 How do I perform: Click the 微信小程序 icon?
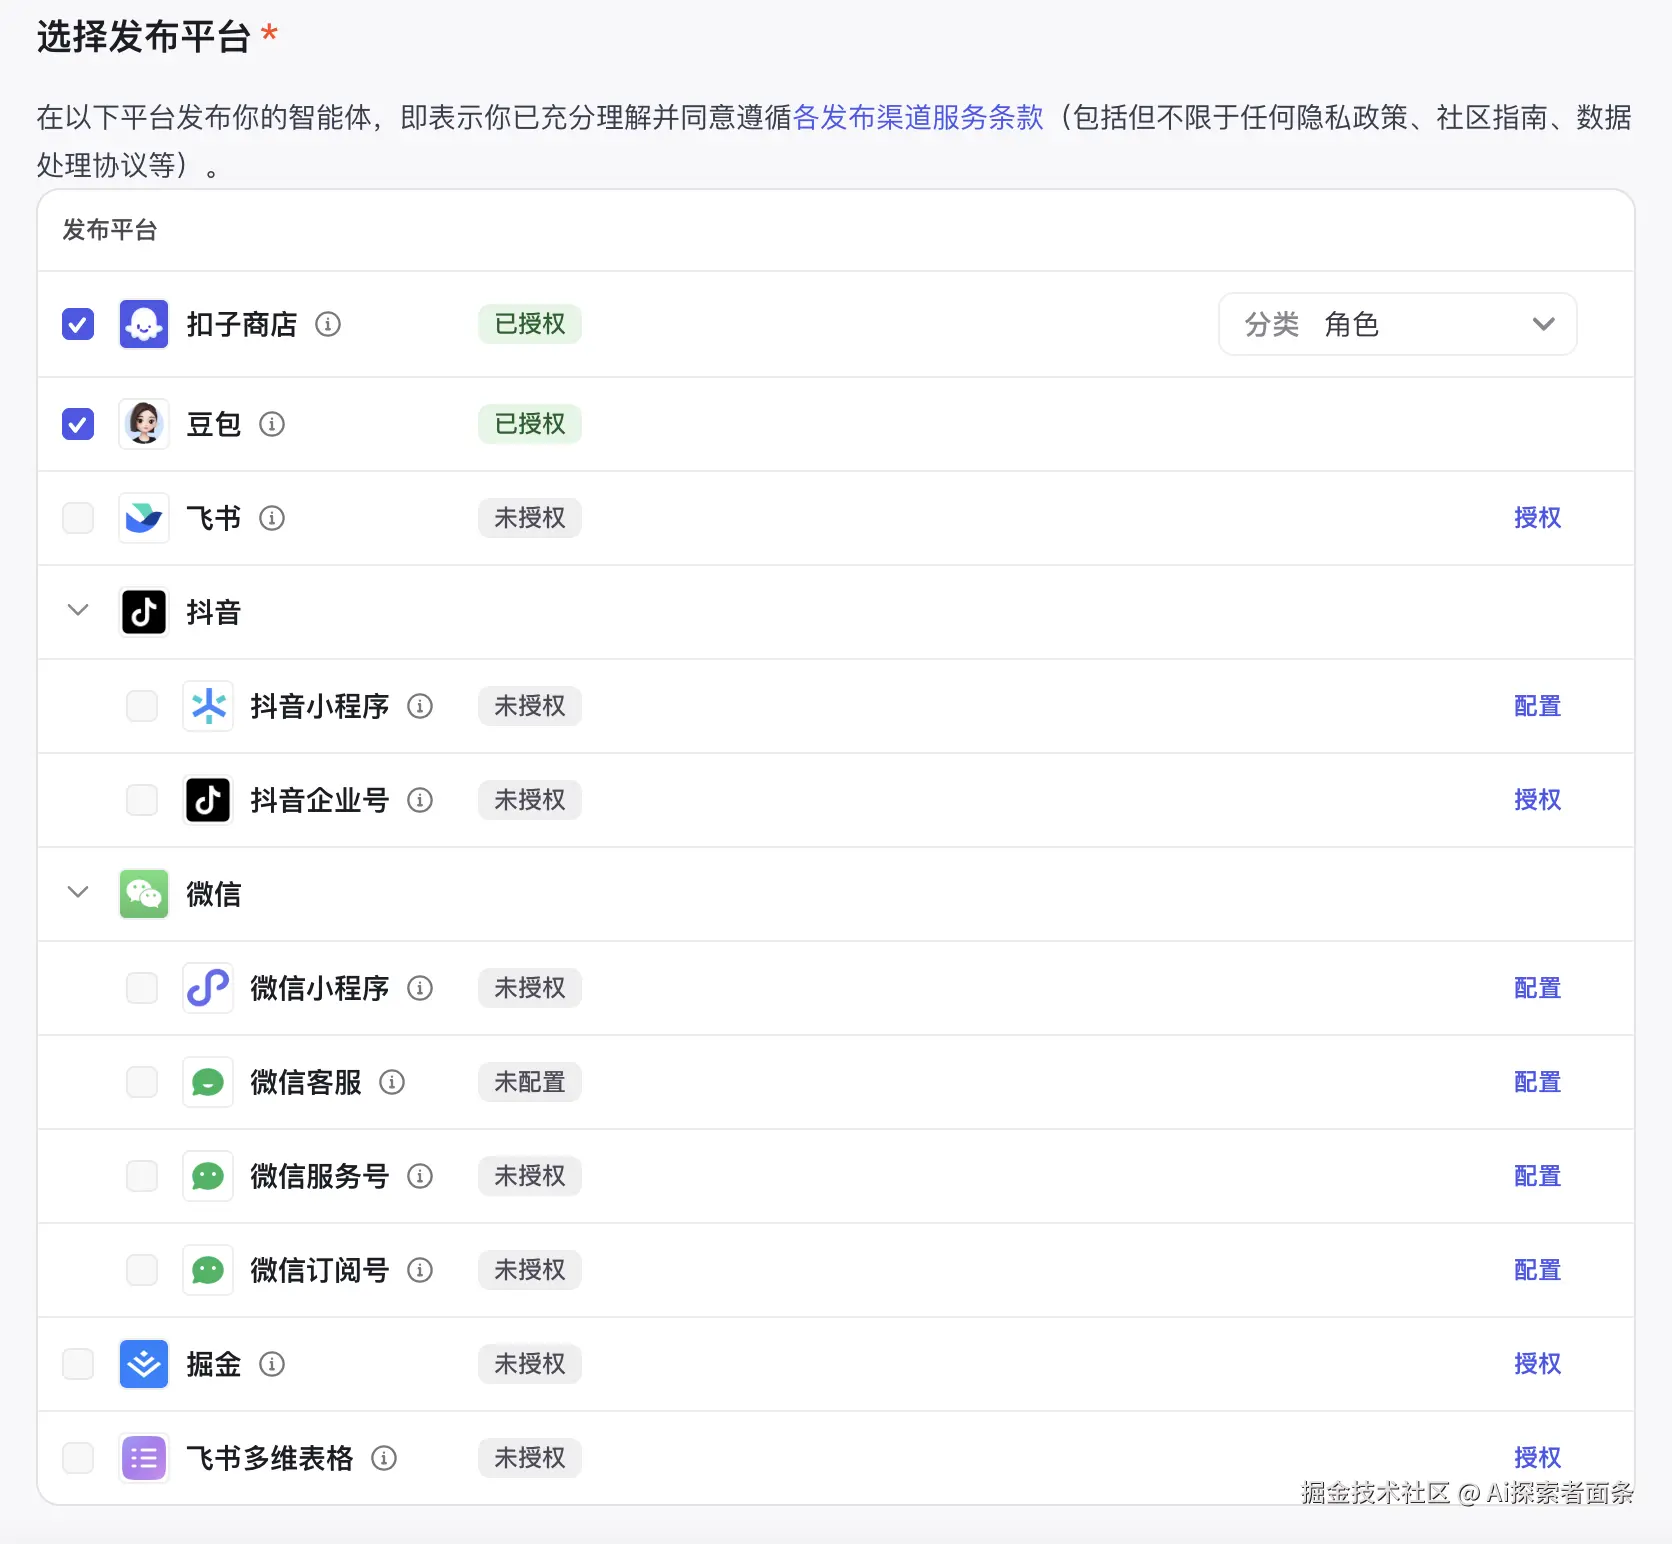[208, 988]
